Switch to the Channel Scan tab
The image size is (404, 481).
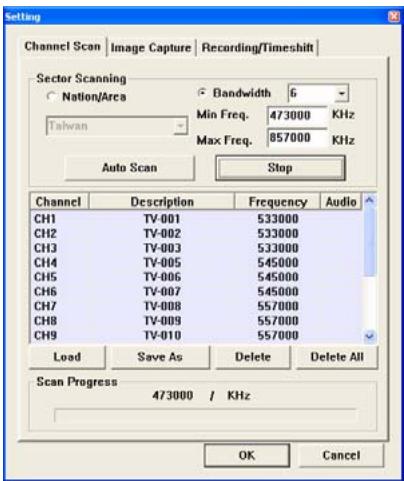(62, 46)
